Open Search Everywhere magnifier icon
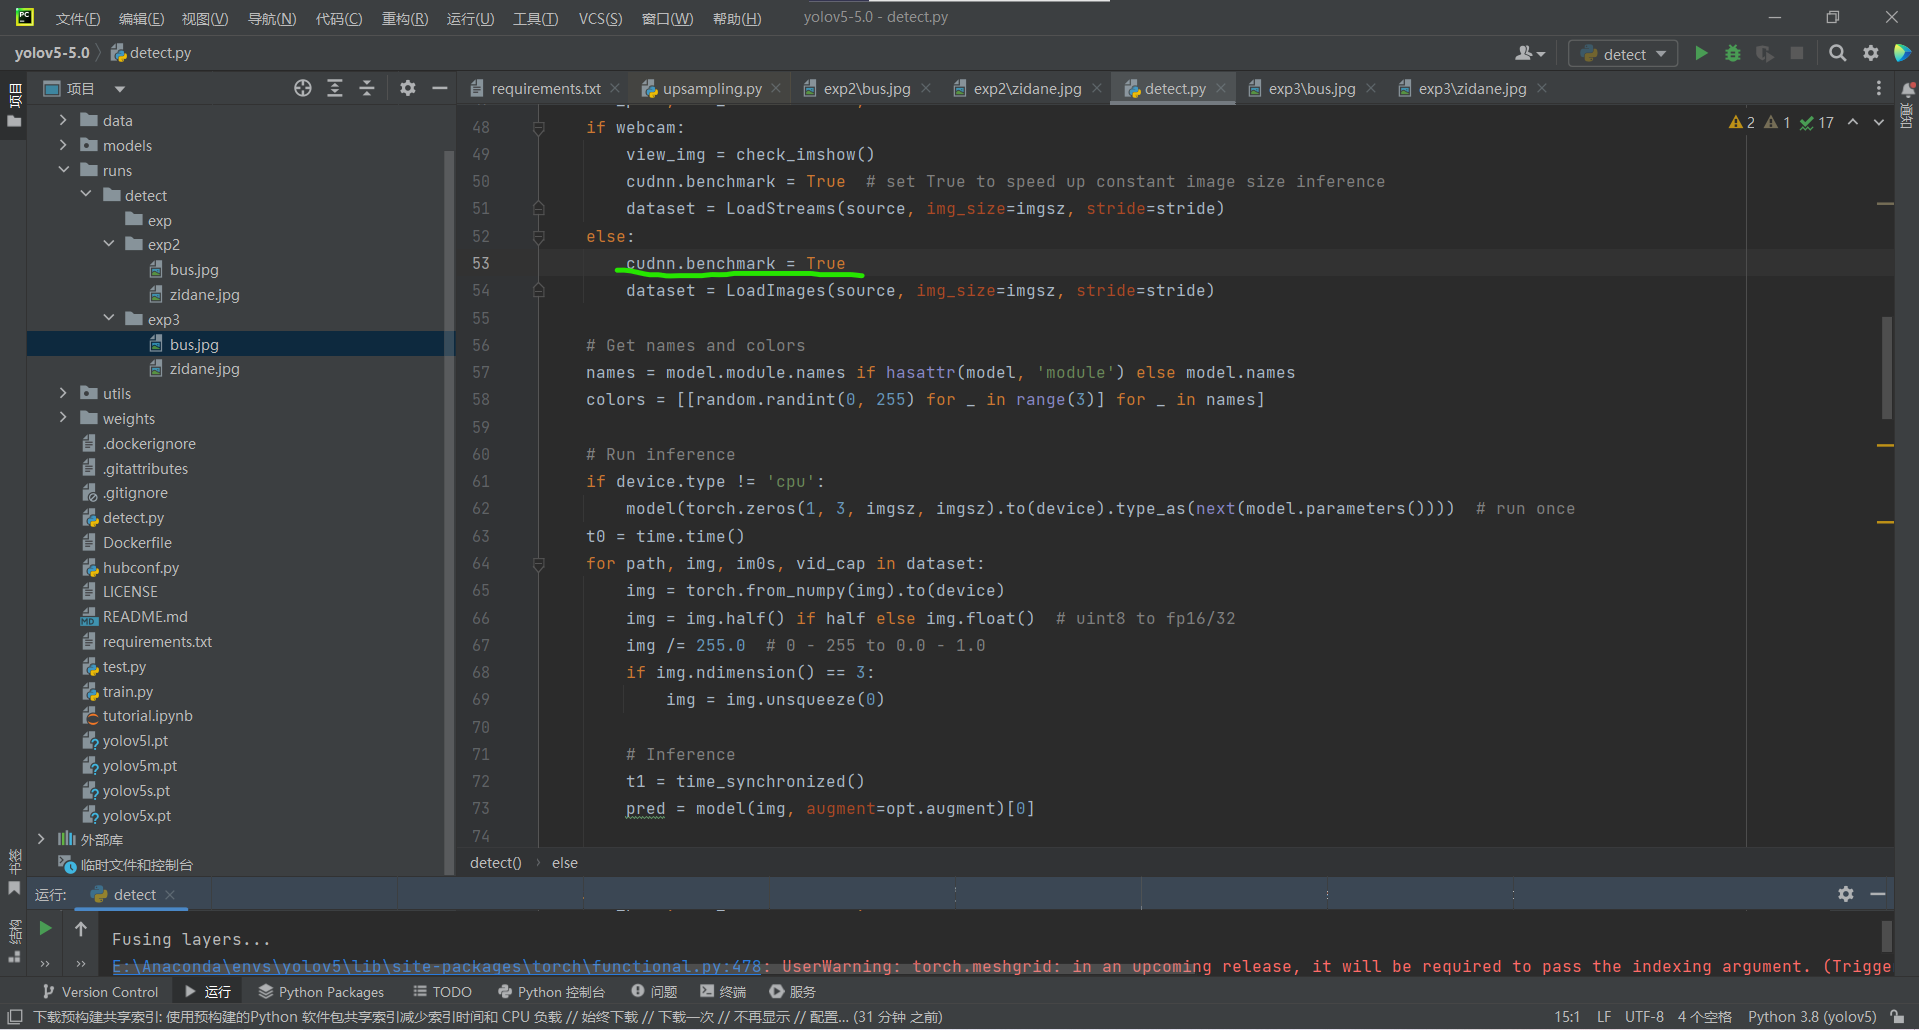The image size is (1919, 1030). point(1838,53)
